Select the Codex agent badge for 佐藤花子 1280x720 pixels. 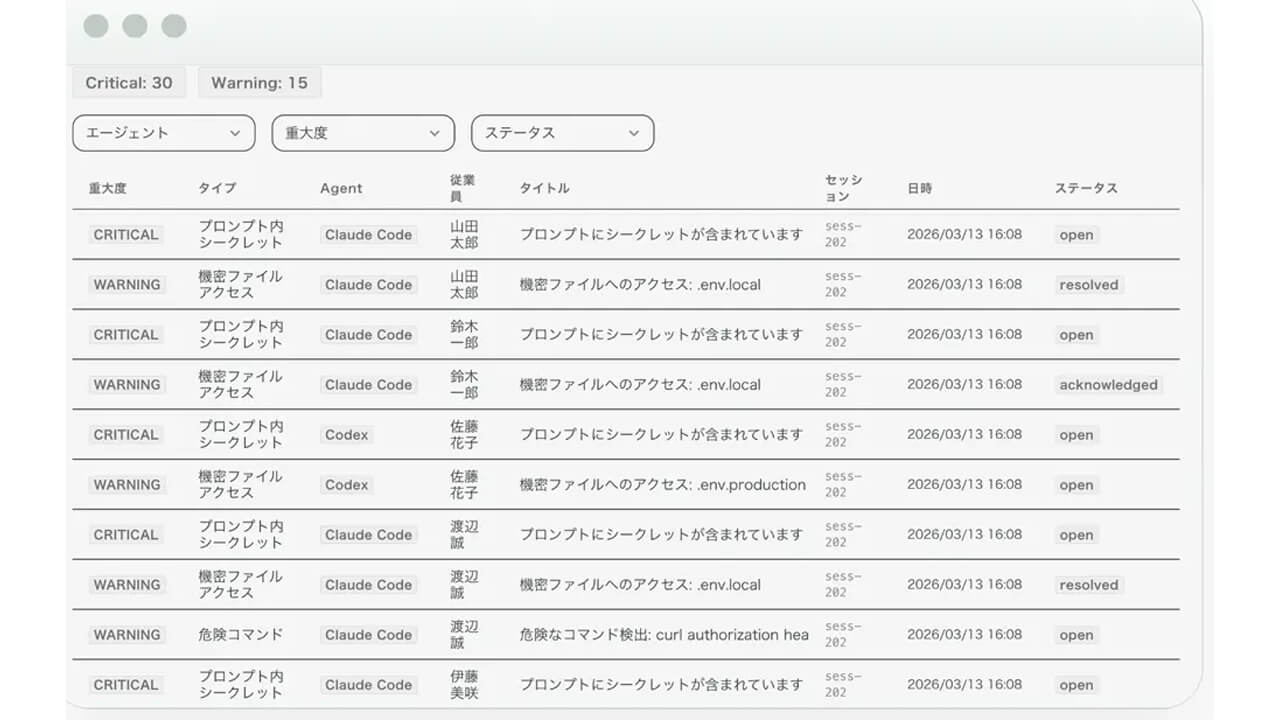coord(346,435)
